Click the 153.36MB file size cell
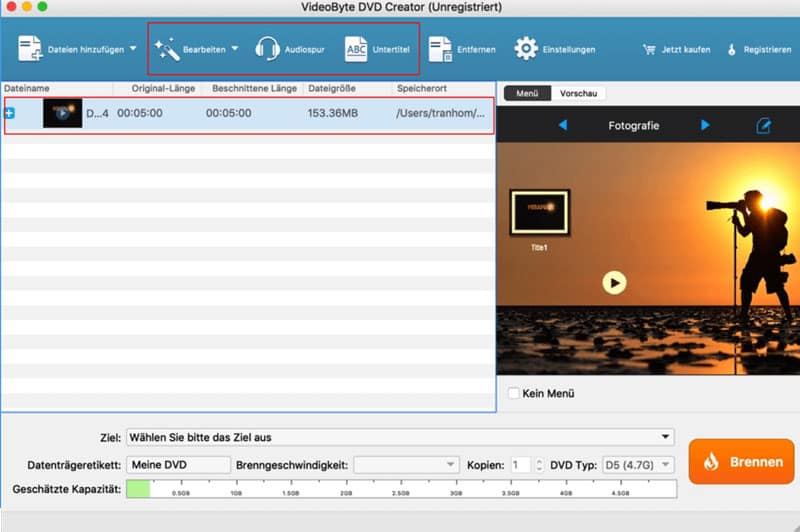 [333, 113]
